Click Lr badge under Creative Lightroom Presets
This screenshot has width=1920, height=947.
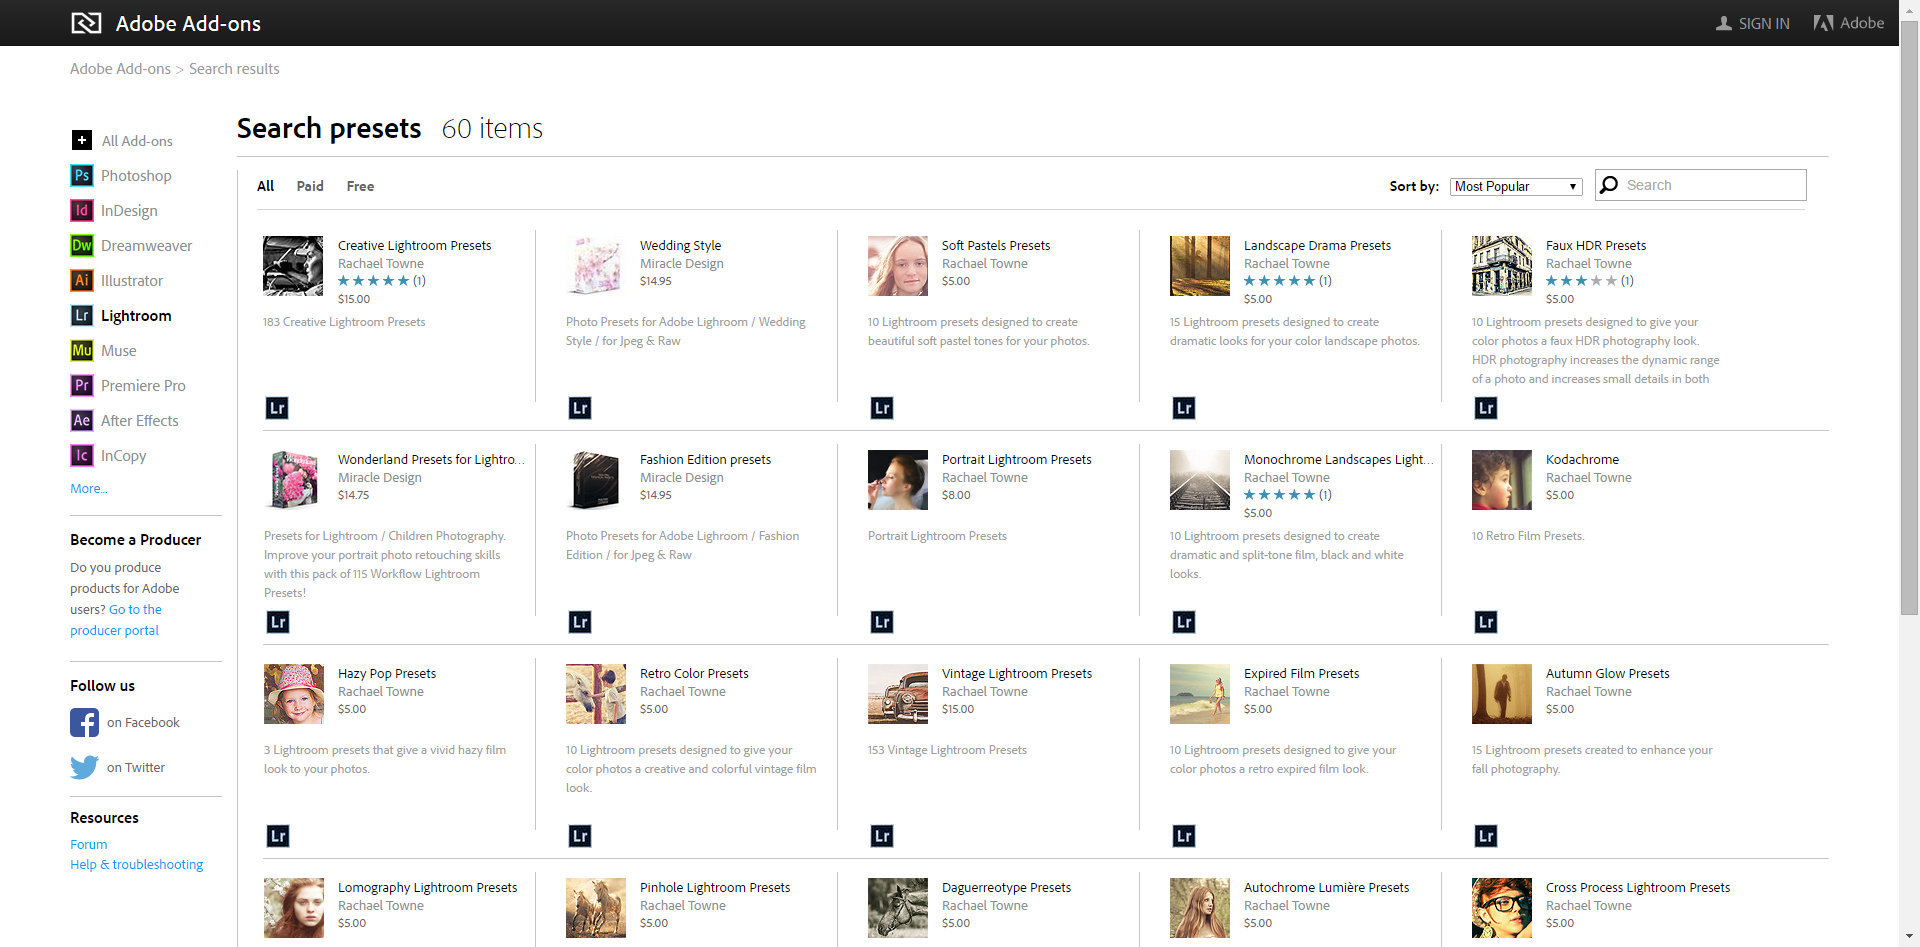(x=278, y=408)
